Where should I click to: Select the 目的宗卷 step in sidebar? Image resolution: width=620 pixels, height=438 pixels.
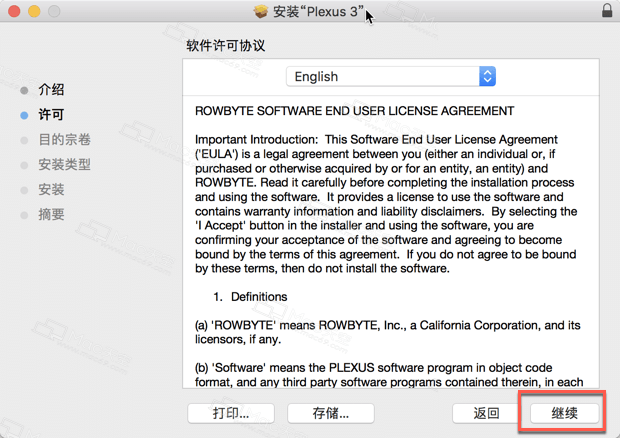pos(64,140)
